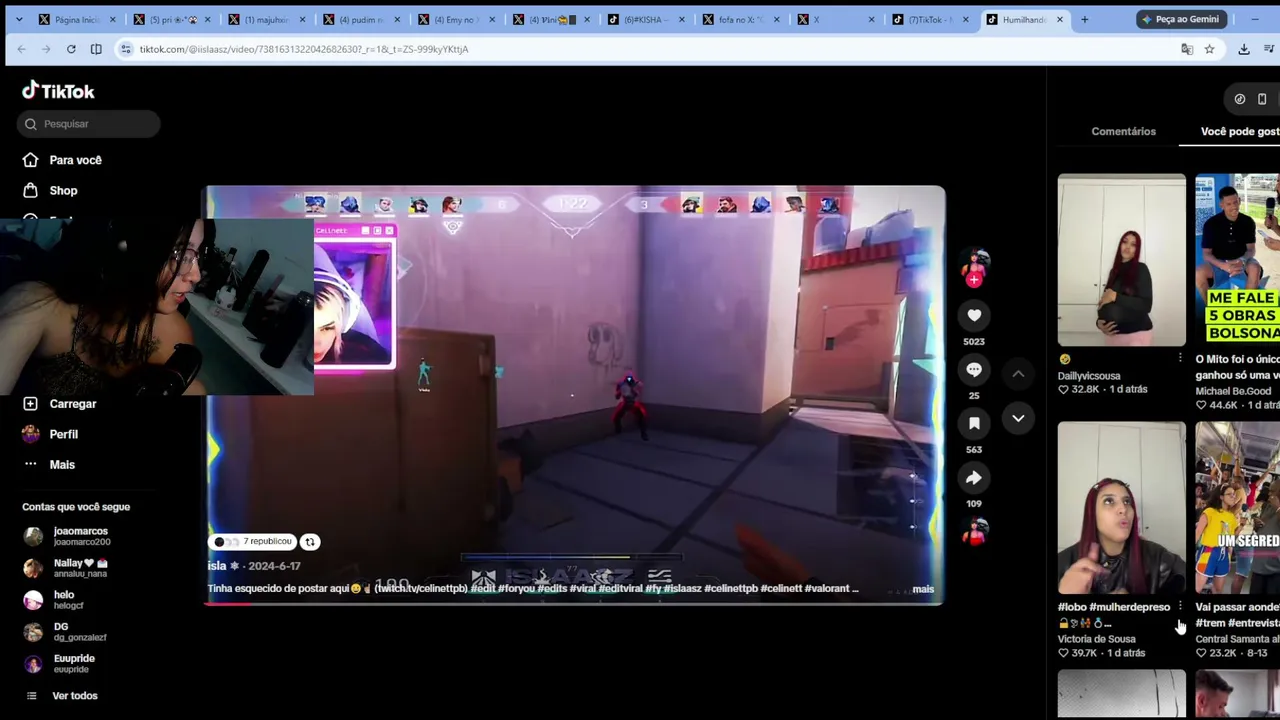Click the #celinettpb hashtag

coord(731,589)
